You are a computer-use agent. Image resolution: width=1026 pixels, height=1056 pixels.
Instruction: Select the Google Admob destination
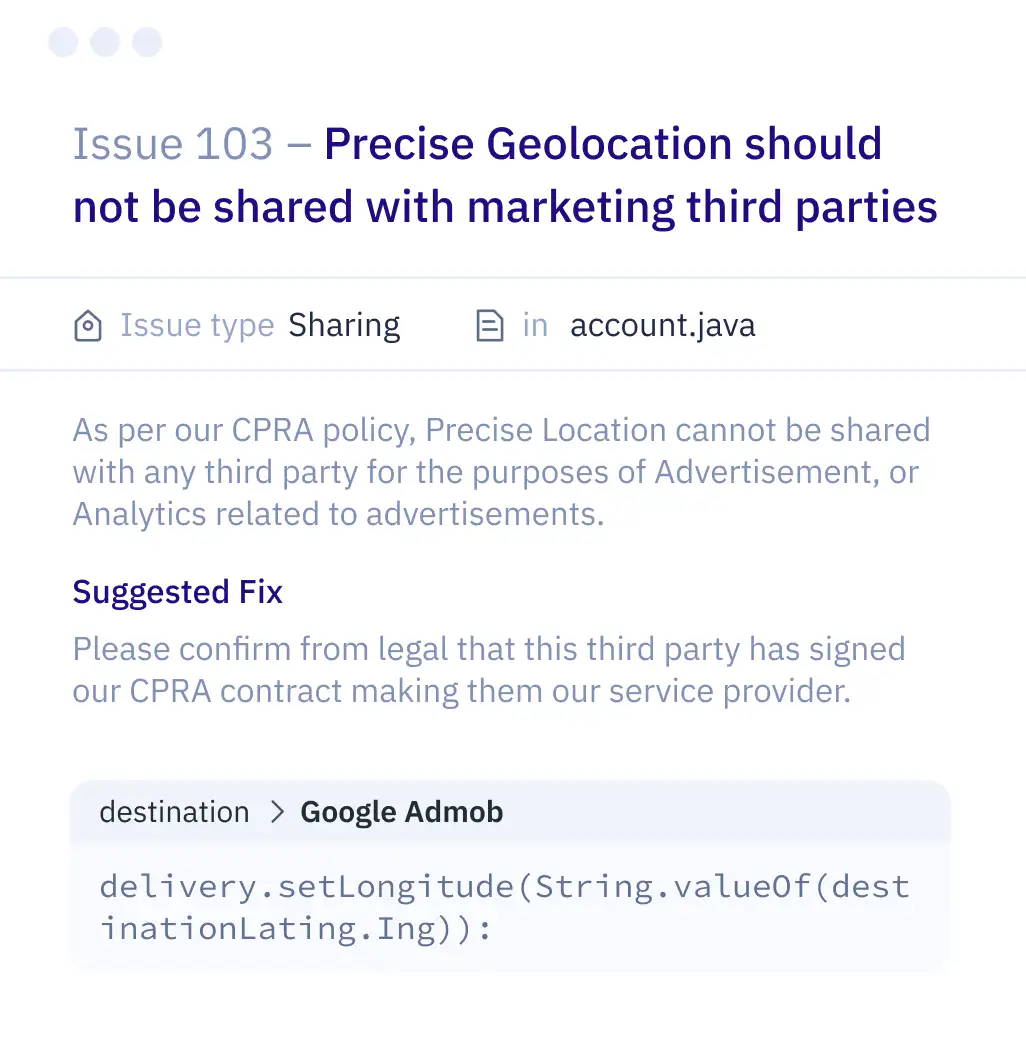click(401, 812)
